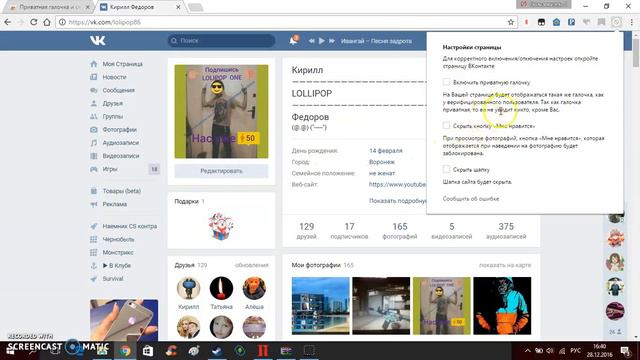Click Сообщить об ошибке link
Screen dimensions: 640x360
point(471,199)
